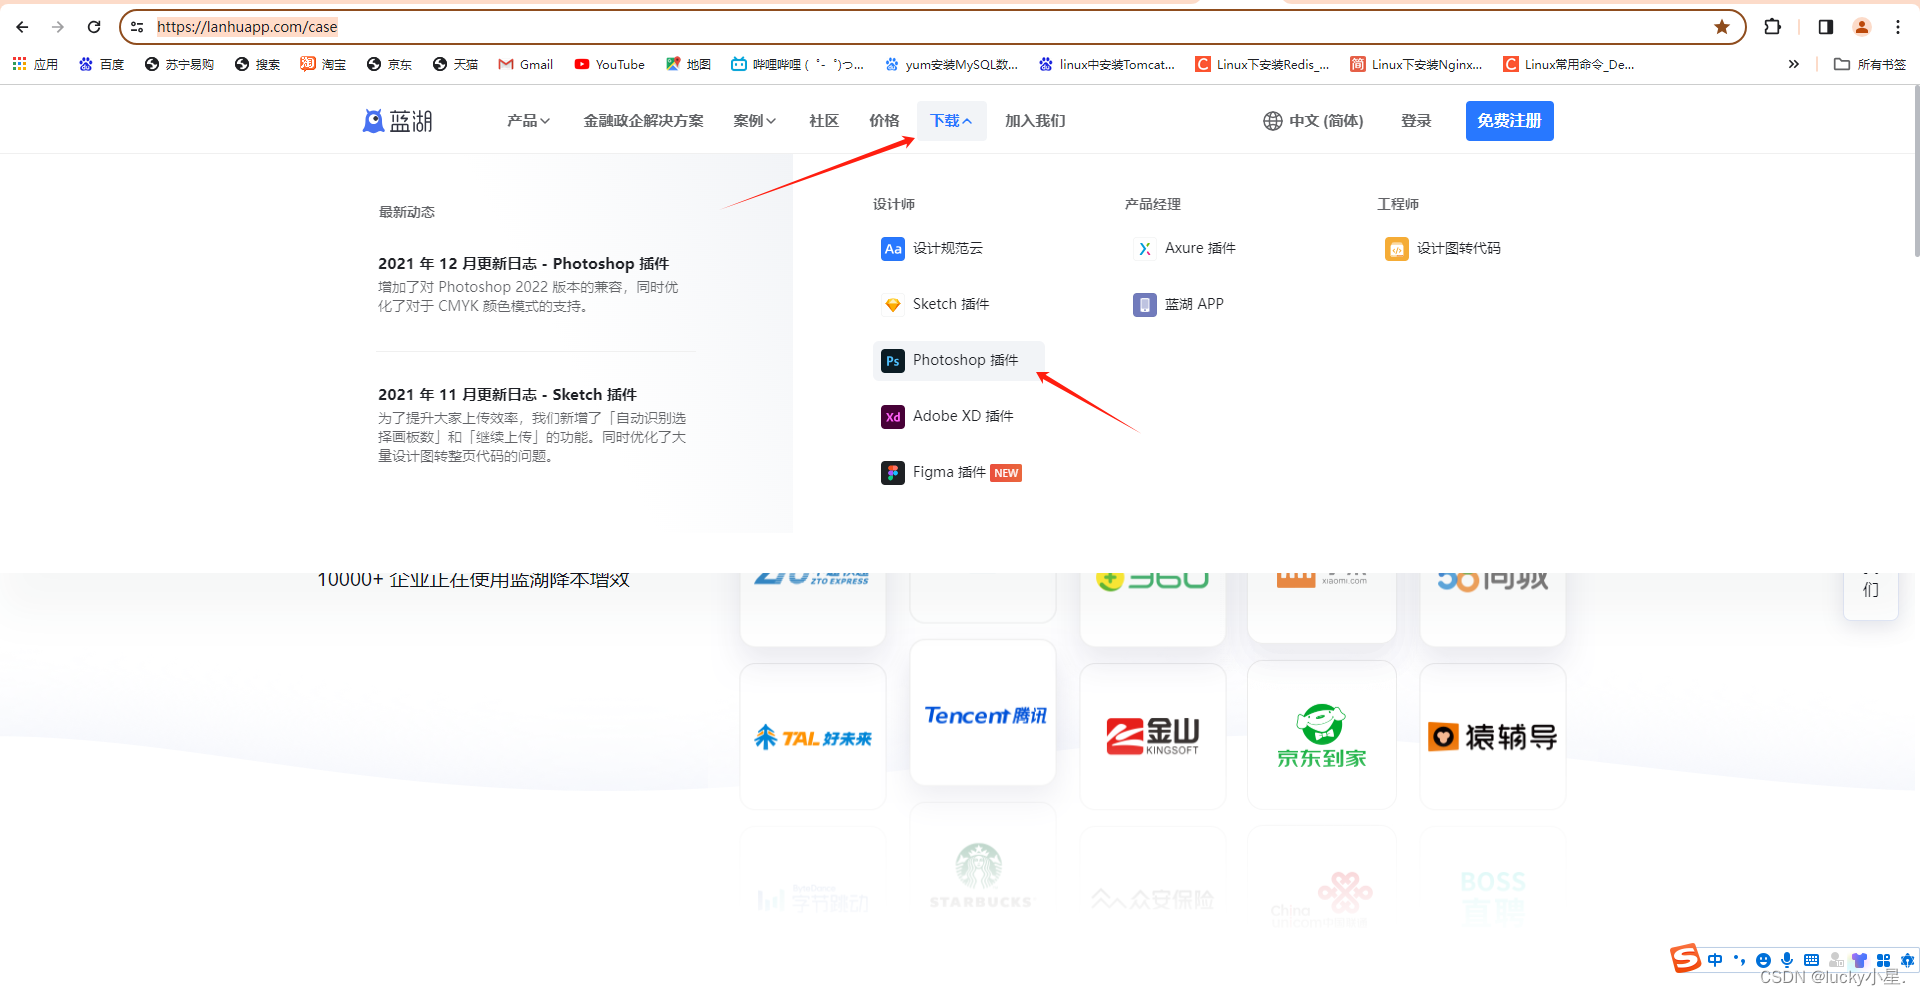Open 金融政企解决方案 nav item

point(643,121)
